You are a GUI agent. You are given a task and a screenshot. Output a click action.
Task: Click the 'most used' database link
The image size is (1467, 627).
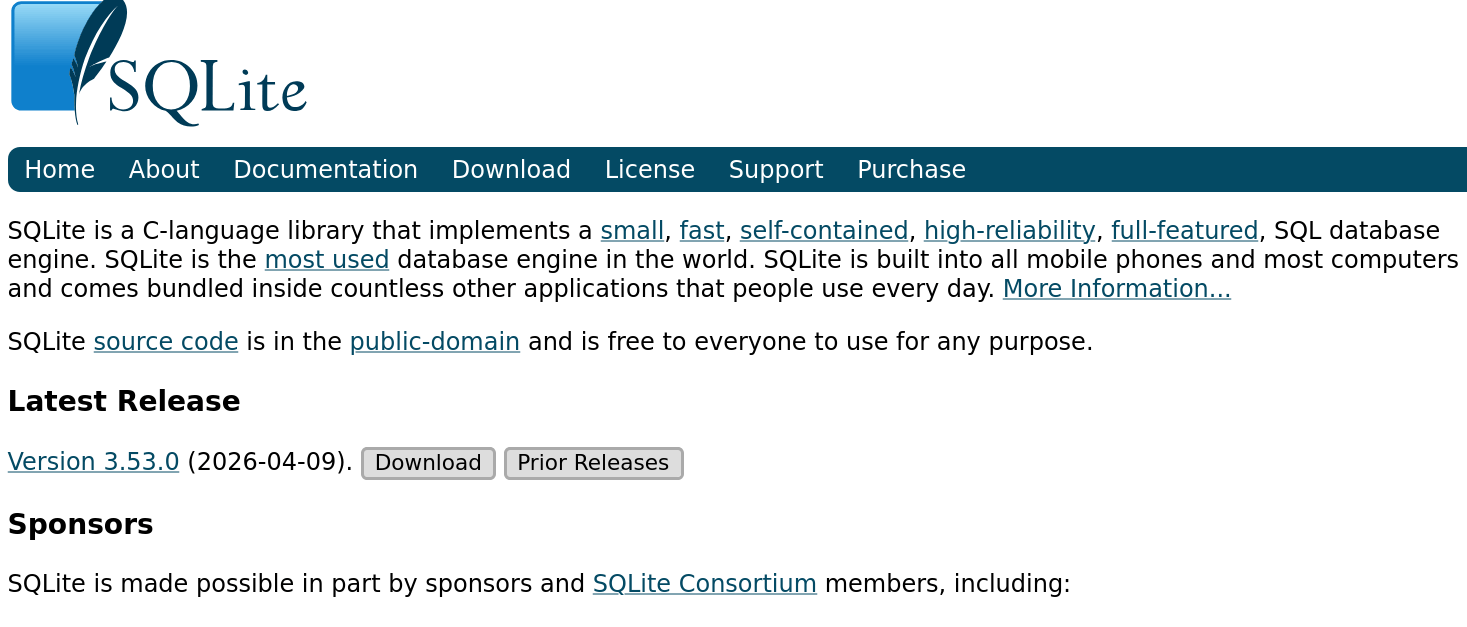click(x=326, y=259)
